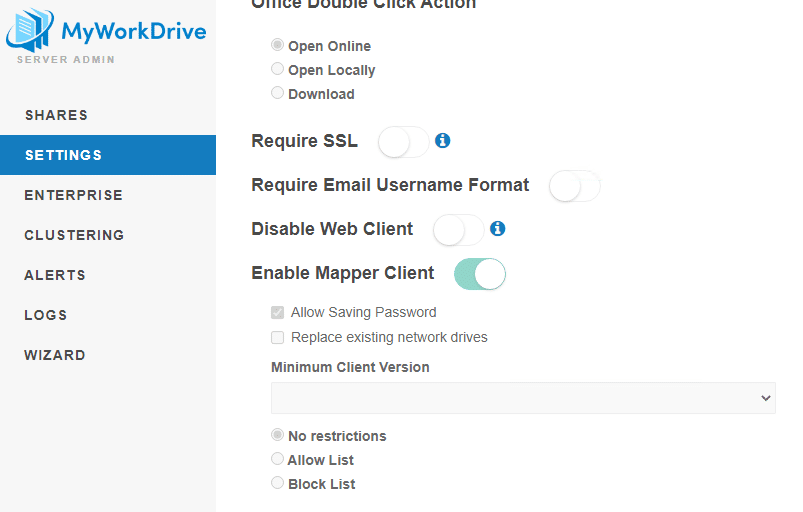The image size is (803, 512).
Task: Click info icon beside Disable Web Client
Action: (x=498, y=229)
